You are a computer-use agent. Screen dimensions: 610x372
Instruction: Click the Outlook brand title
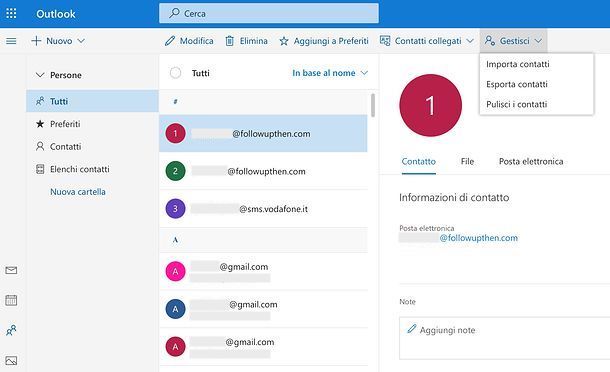point(56,14)
